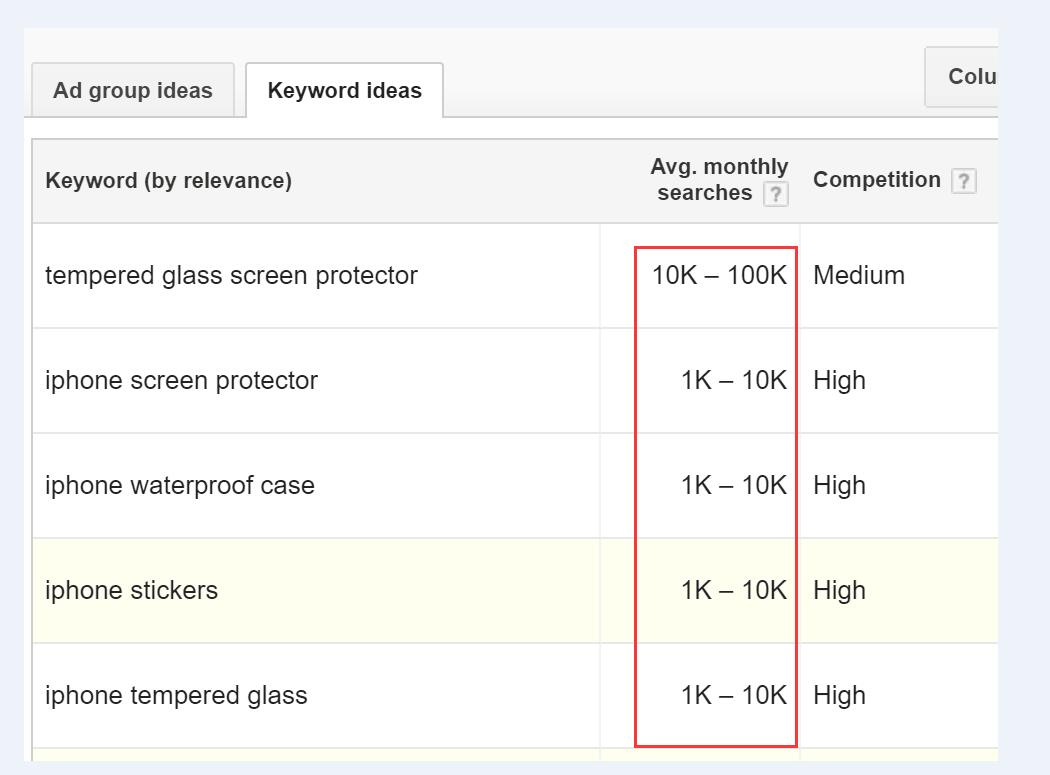Image resolution: width=1050 pixels, height=775 pixels.
Task: Select keyword iphone stickers
Action: point(131,590)
